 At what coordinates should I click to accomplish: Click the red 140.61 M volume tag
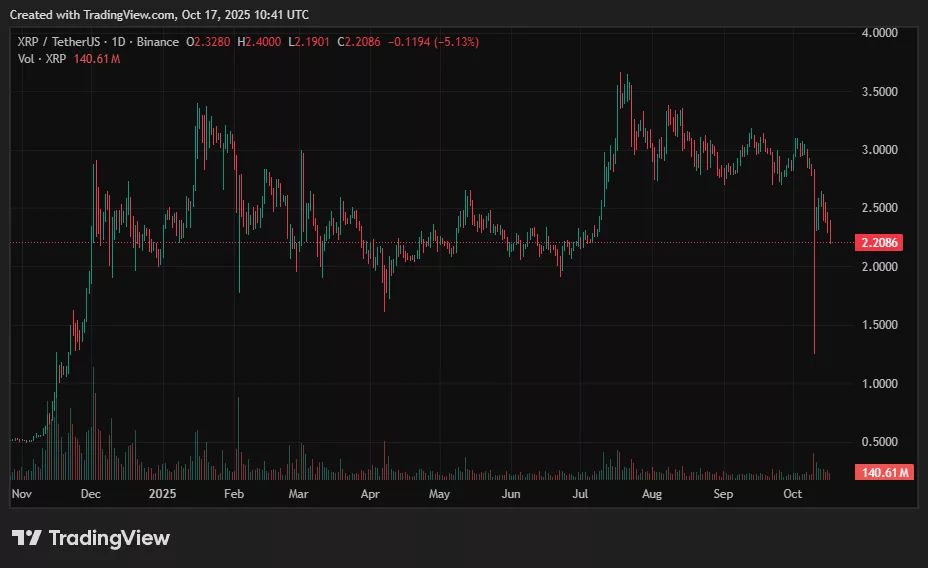[x=883, y=472]
